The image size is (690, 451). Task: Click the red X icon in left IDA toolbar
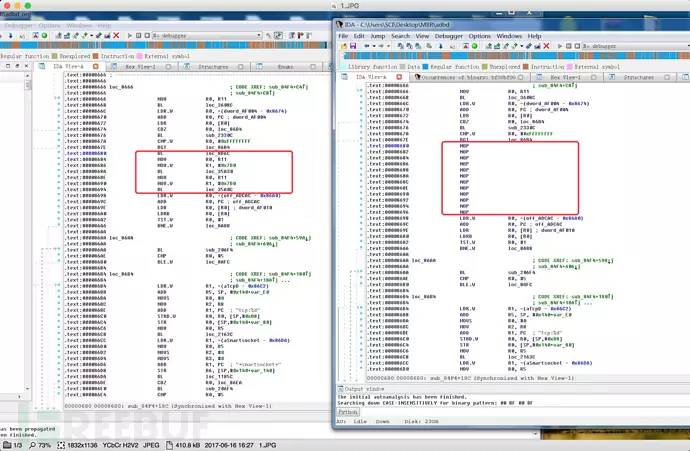(116, 35)
